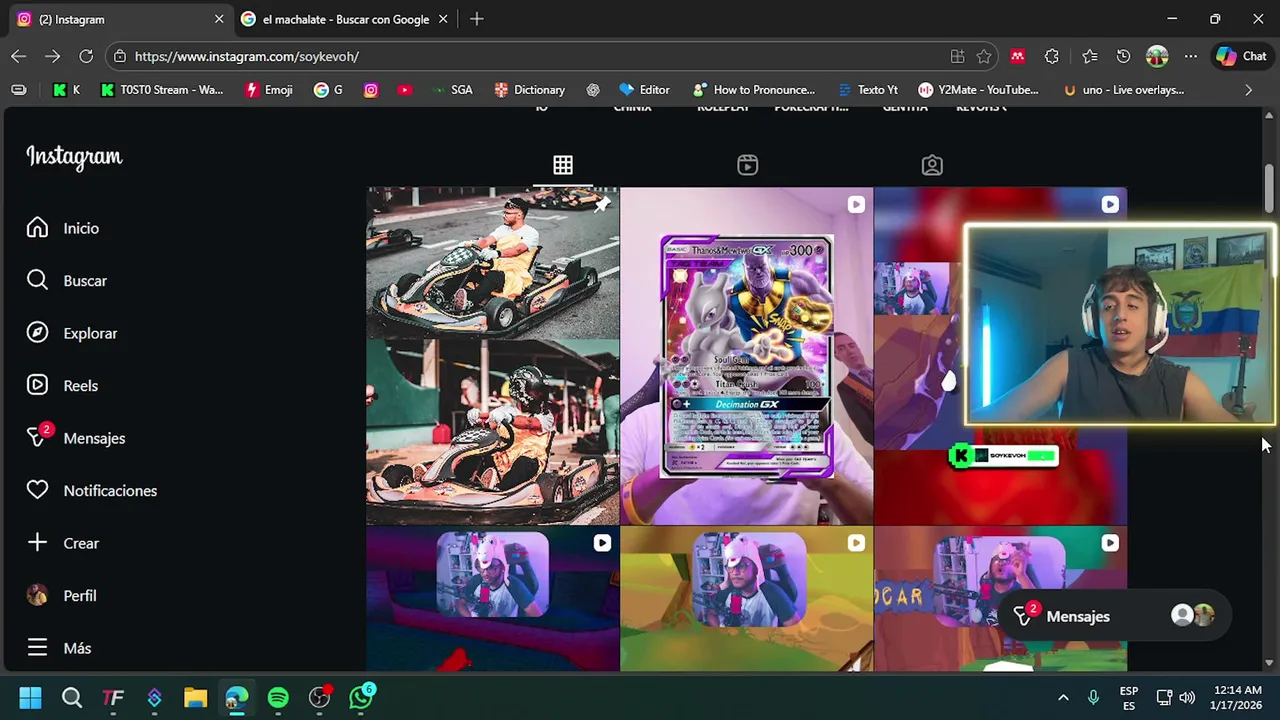Viewport: 1280px width, 720px height.
Task: Switch to the posts grid tab
Action: 563,165
